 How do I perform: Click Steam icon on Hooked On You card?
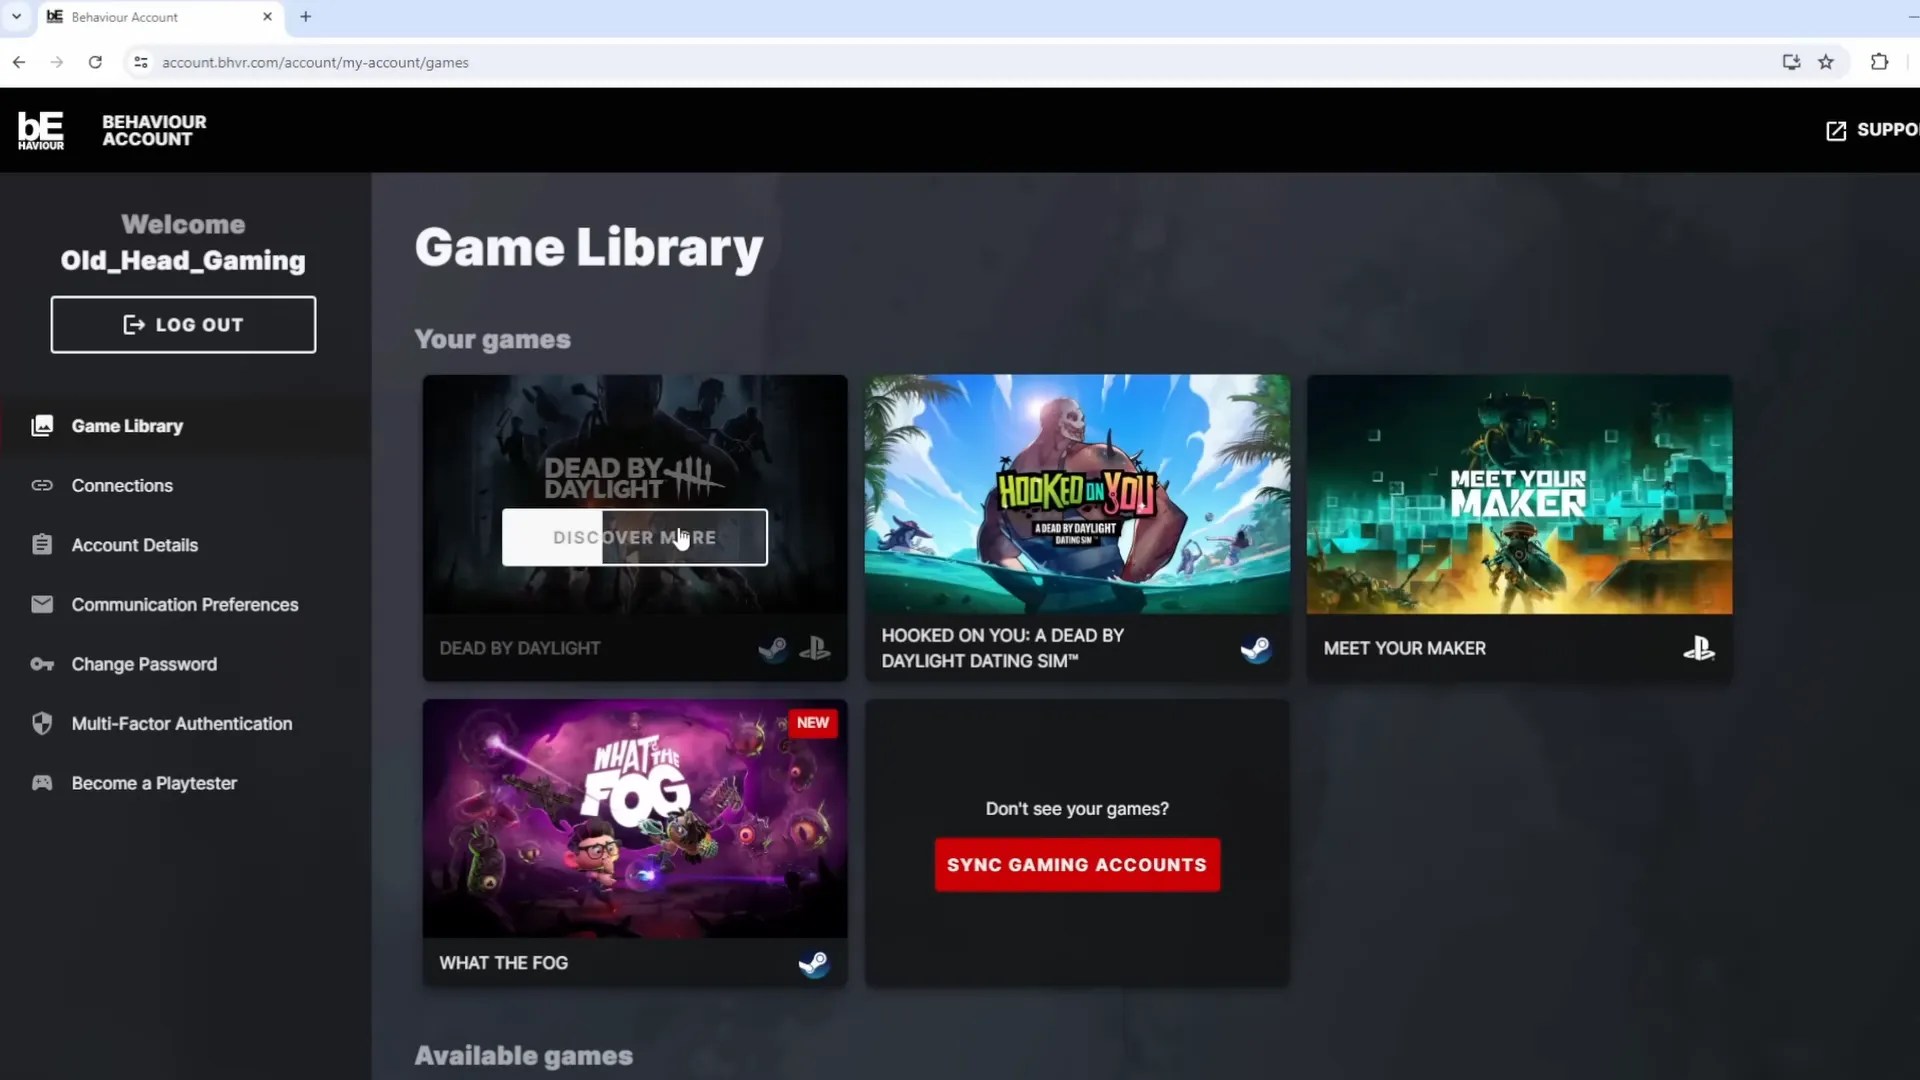[x=1255, y=649]
